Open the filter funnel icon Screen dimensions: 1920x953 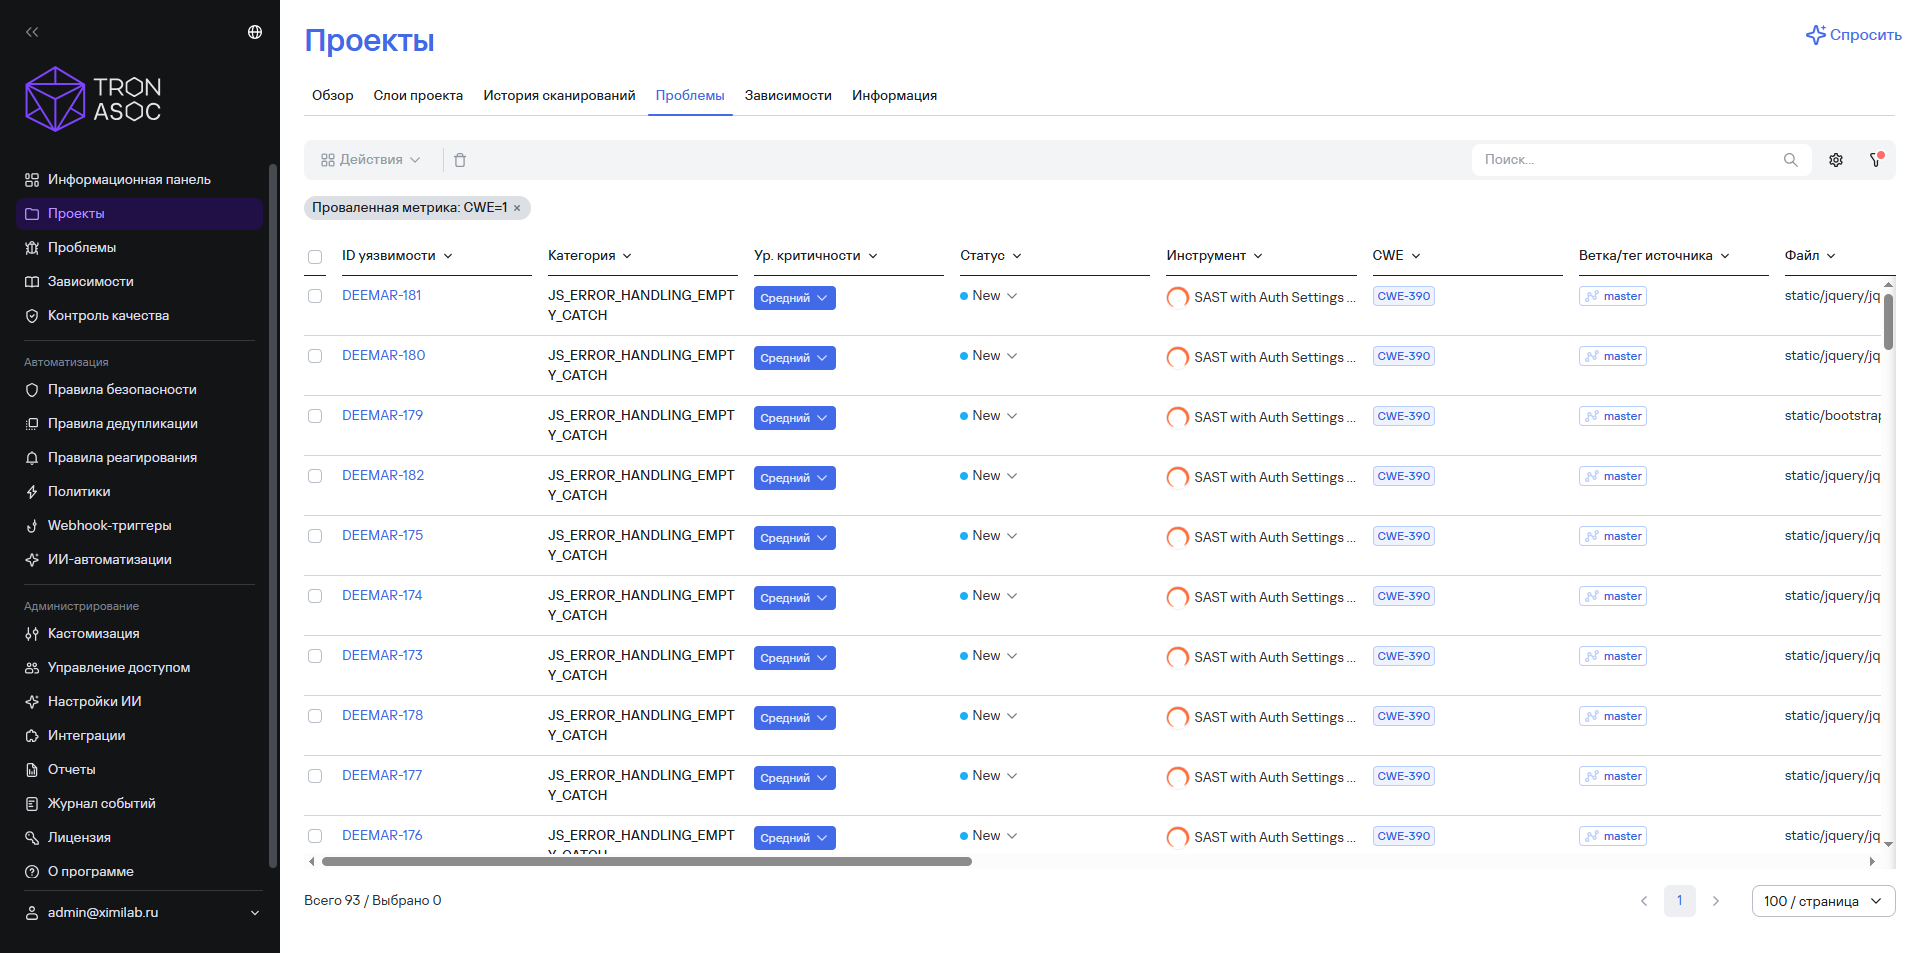(x=1876, y=160)
